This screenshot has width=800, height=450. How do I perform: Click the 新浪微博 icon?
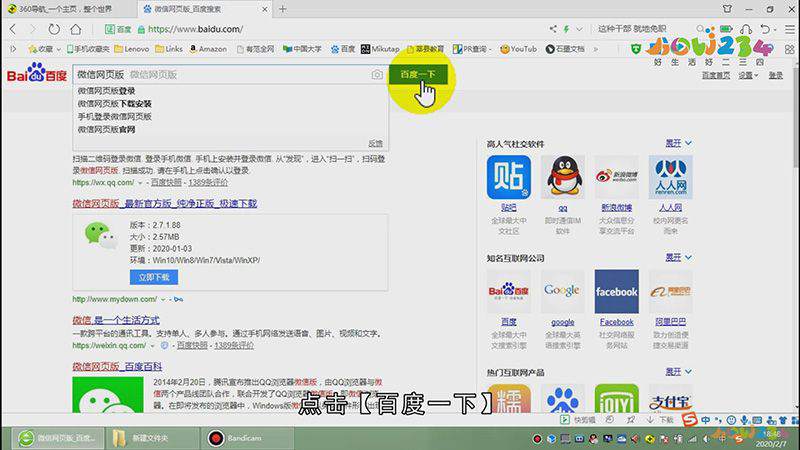click(616, 177)
